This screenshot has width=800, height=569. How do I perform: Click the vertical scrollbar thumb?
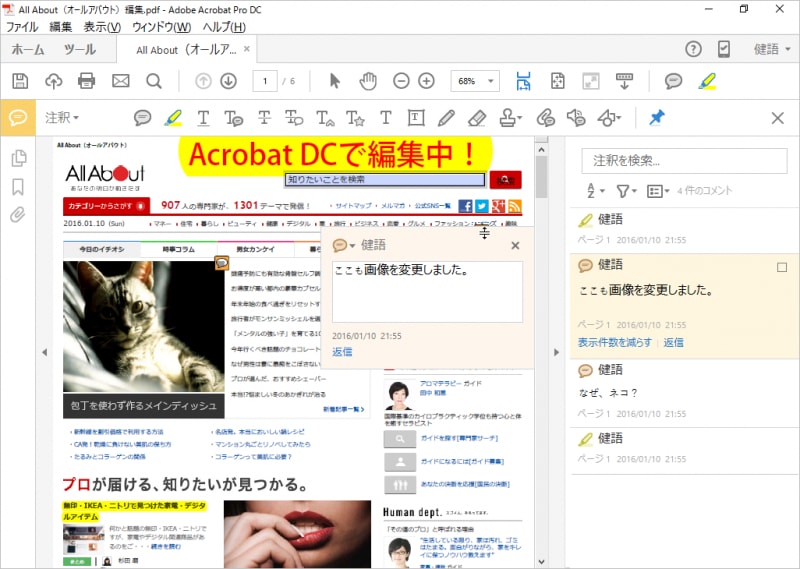click(541, 177)
